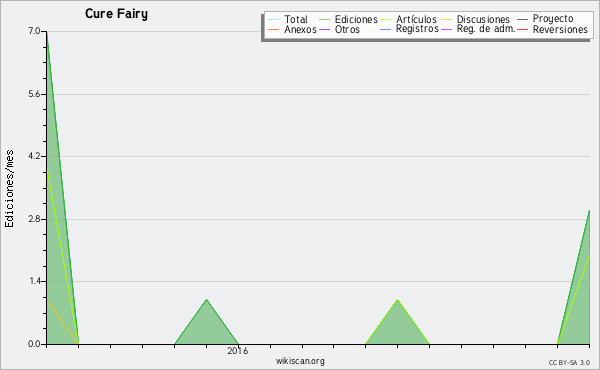
Task: Click the Reversiones legend entry
Action: pos(553,29)
